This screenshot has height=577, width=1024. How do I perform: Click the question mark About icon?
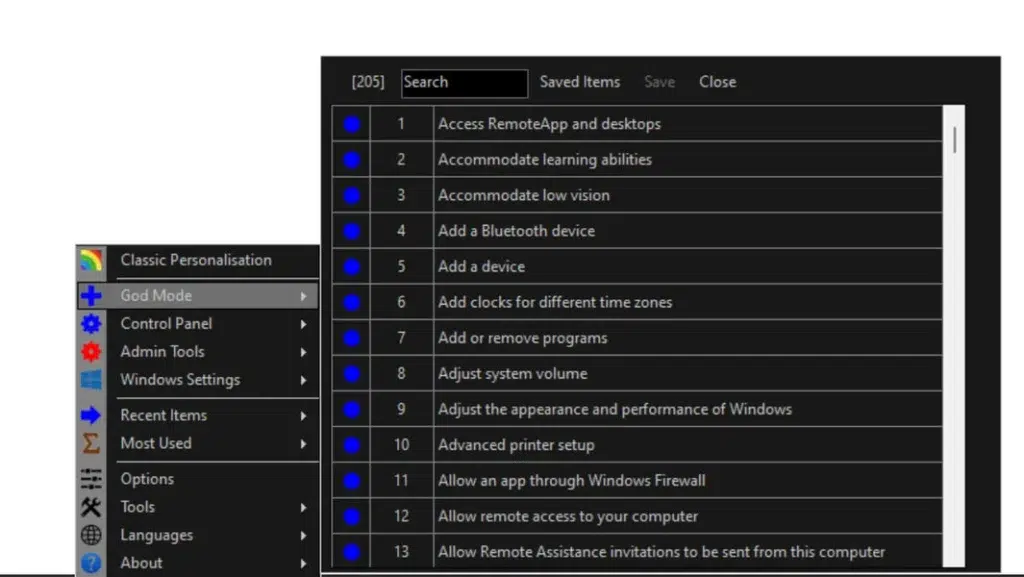click(91, 563)
